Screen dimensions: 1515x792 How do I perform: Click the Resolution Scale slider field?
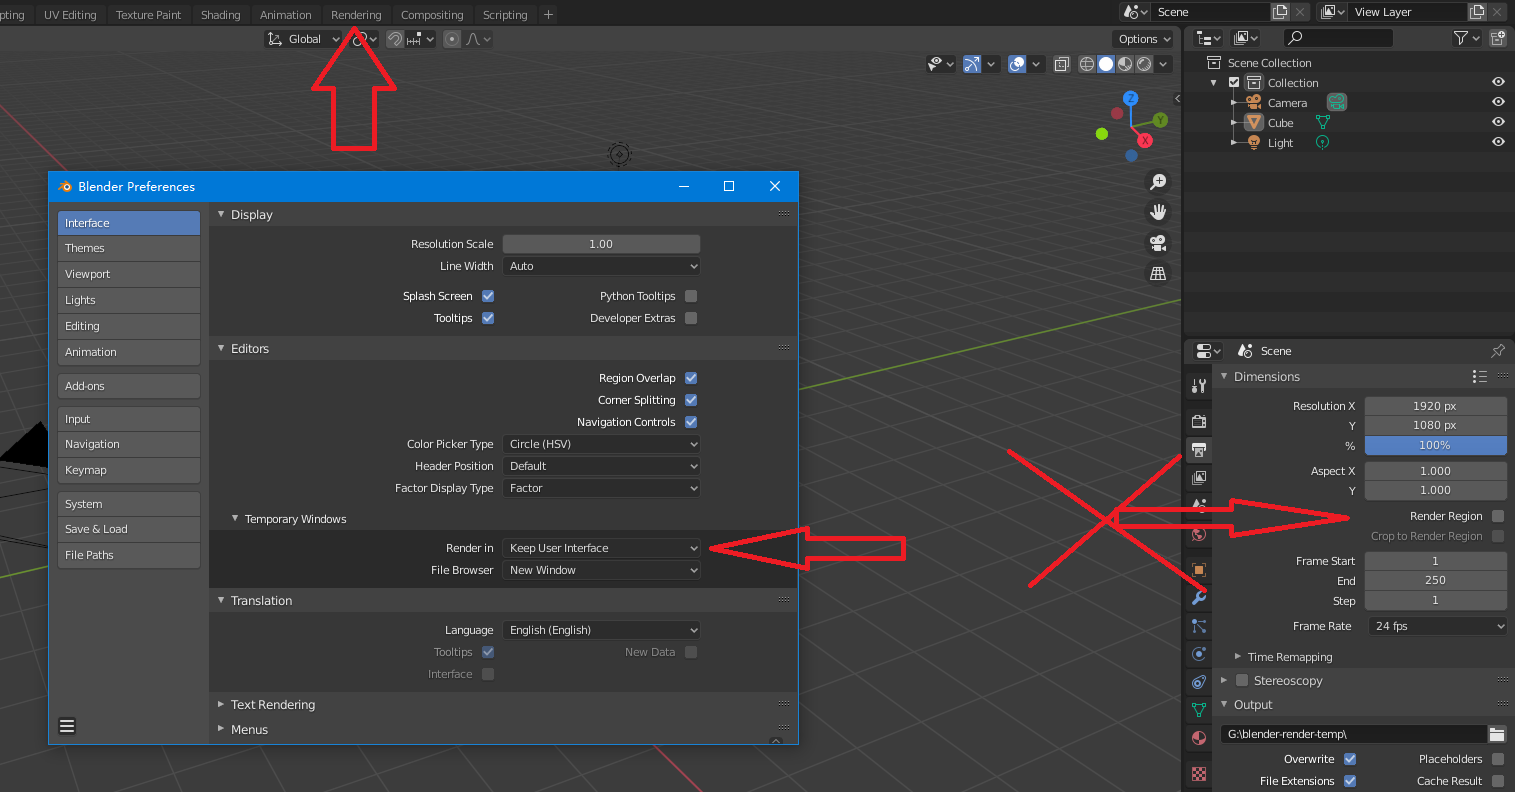tap(601, 244)
